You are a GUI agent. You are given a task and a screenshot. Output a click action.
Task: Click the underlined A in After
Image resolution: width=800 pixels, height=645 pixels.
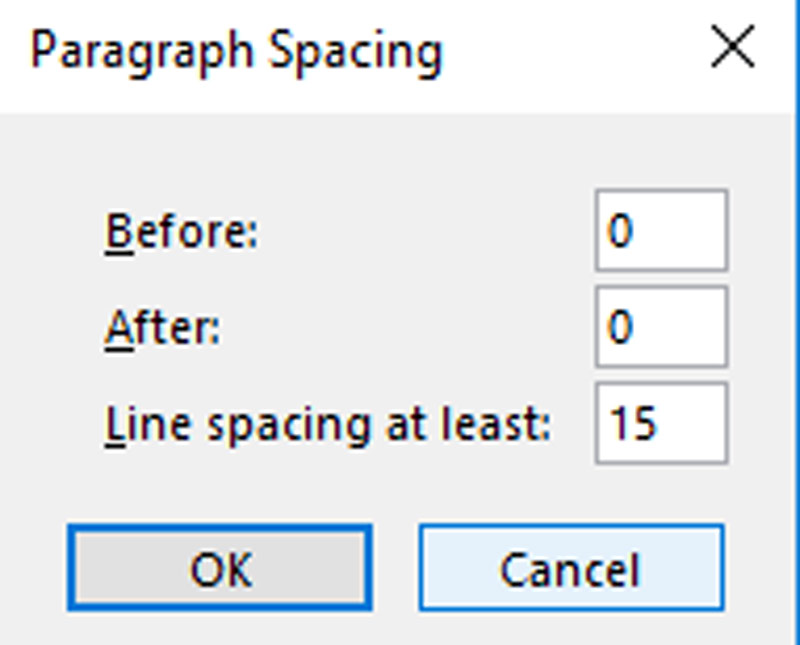click(x=116, y=328)
